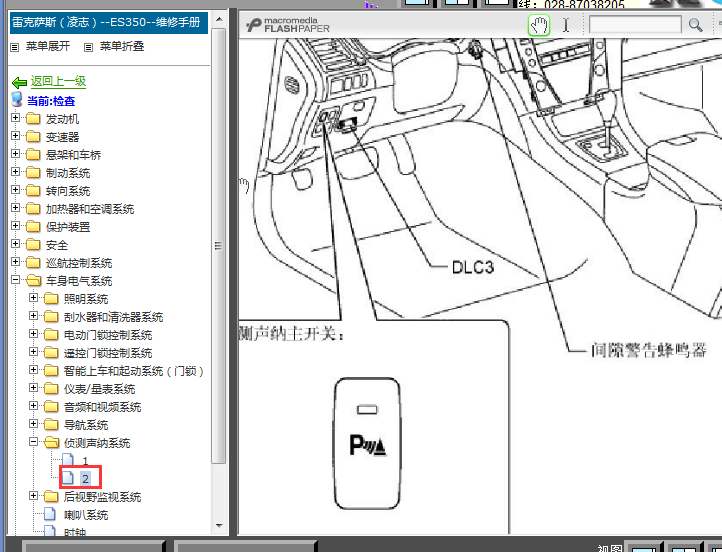Select the 转向系统 tree item
This screenshot has height=552, width=722.
(x=68, y=191)
